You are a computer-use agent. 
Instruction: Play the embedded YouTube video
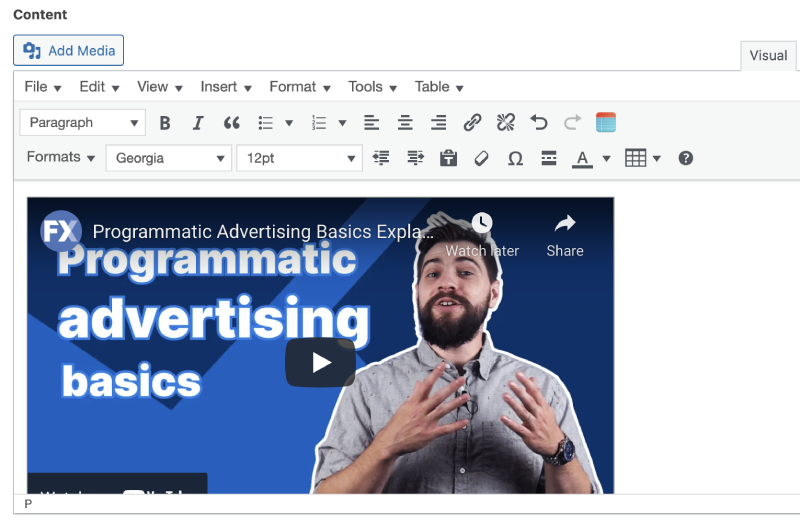pos(320,363)
